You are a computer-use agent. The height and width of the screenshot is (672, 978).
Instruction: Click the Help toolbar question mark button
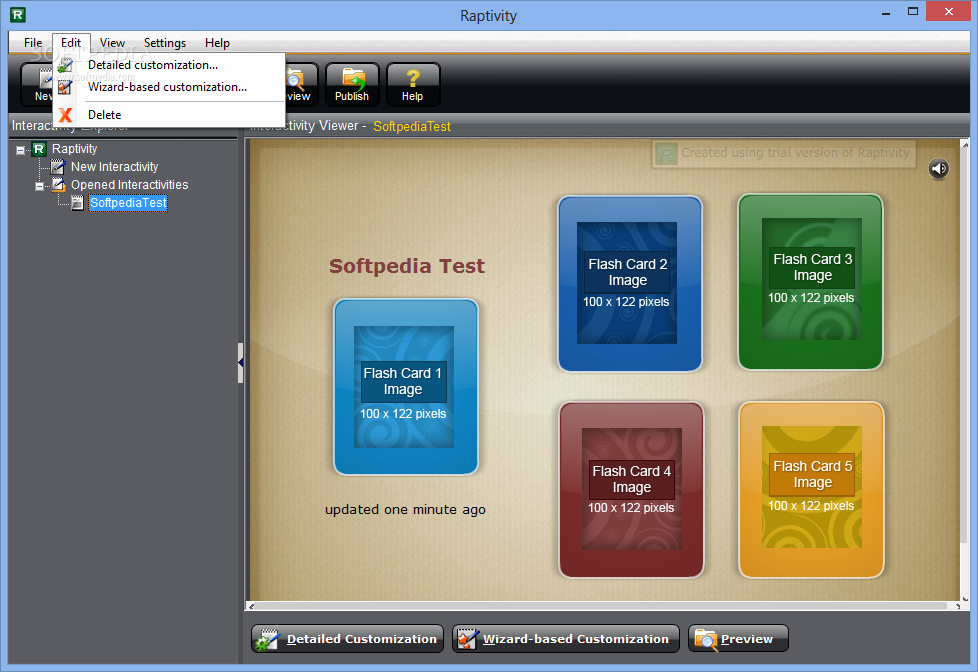[x=412, y=84]
